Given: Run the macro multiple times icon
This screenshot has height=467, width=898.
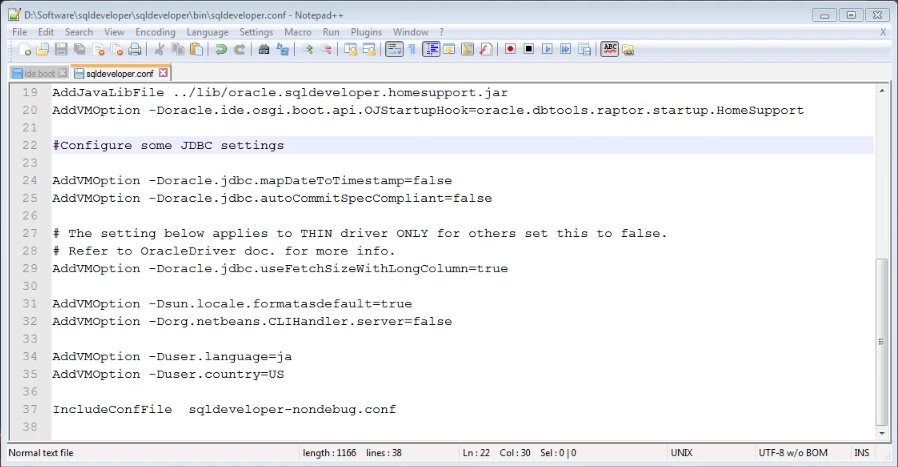Looking at the screenshot, I should 566,49.
